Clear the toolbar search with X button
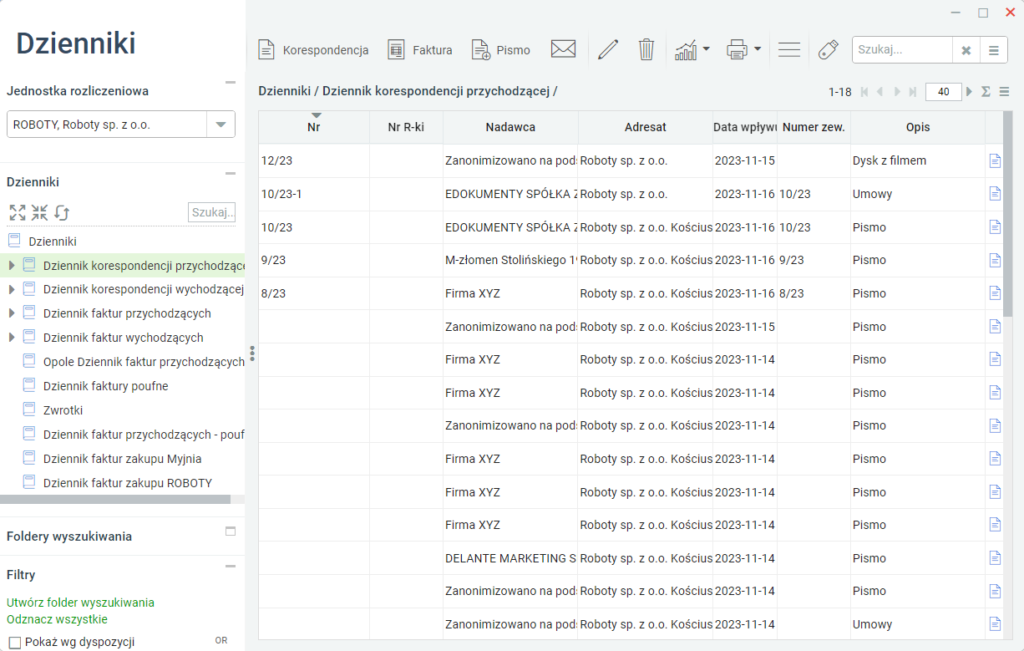 966,50
